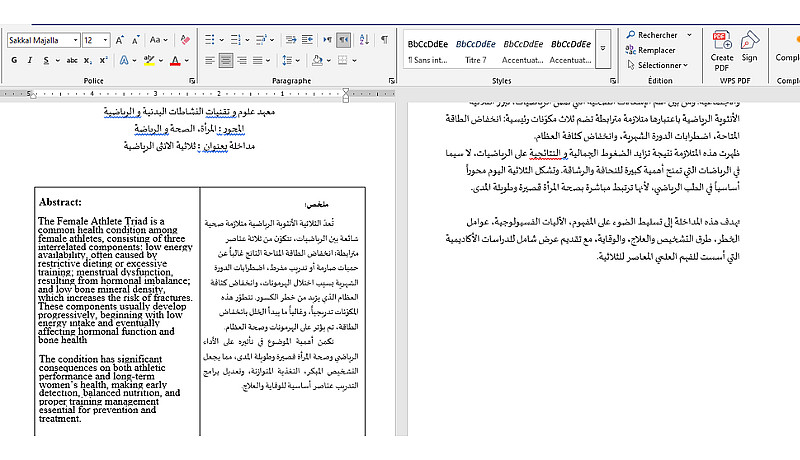Align the paragraph to the right
The image size is (800, 460).
click(241, 60)
